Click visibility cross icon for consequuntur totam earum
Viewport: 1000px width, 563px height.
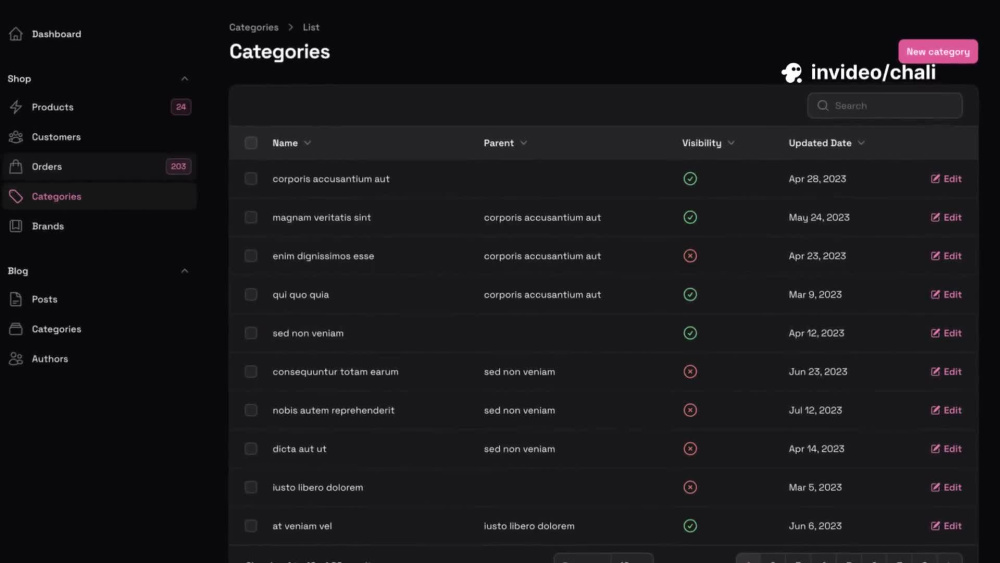coord(690,372)
